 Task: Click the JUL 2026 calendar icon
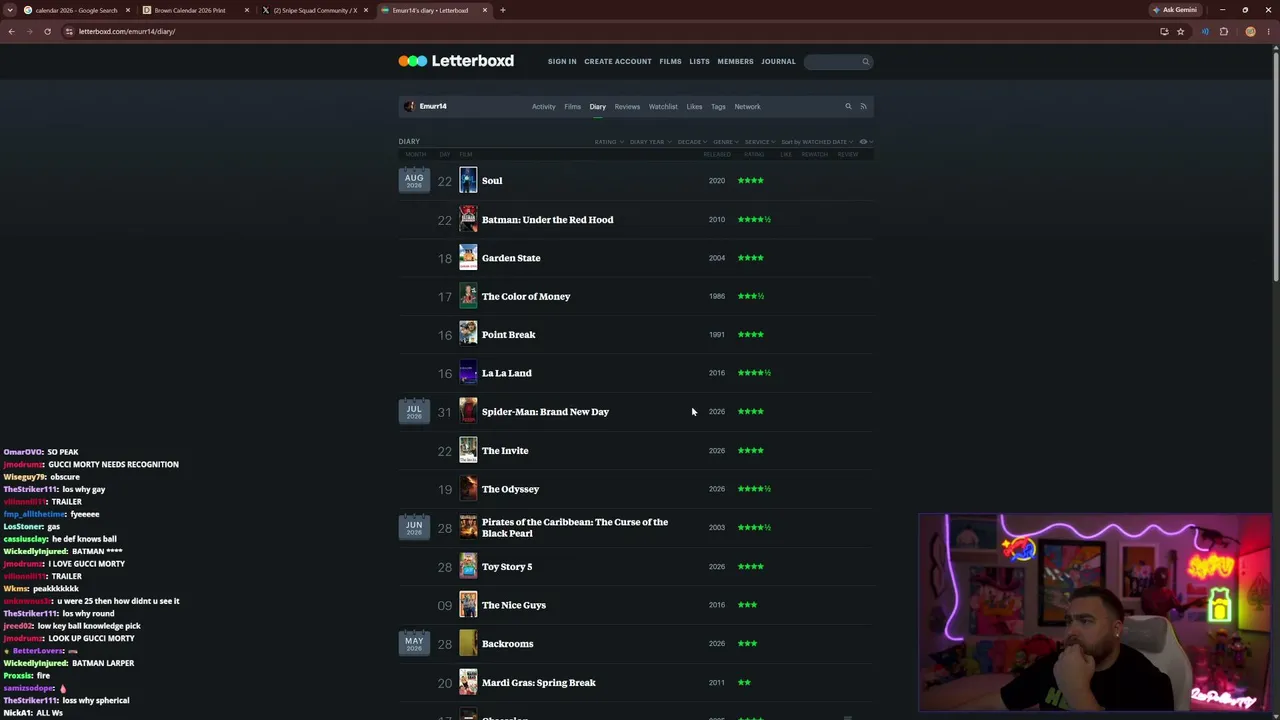coord(414,411)
